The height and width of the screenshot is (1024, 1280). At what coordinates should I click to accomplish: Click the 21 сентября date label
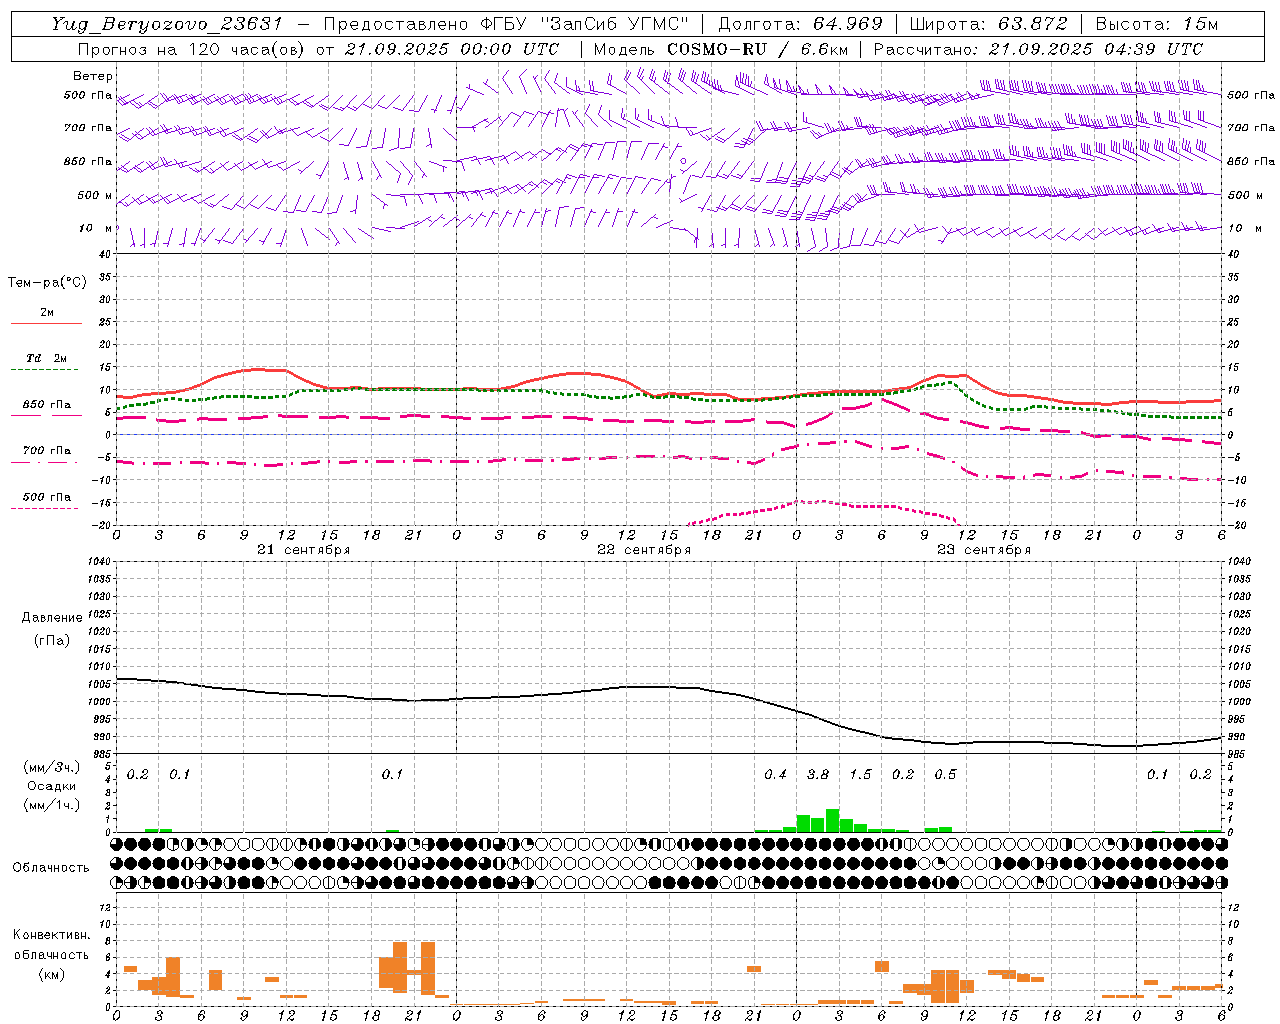(303, 549)
